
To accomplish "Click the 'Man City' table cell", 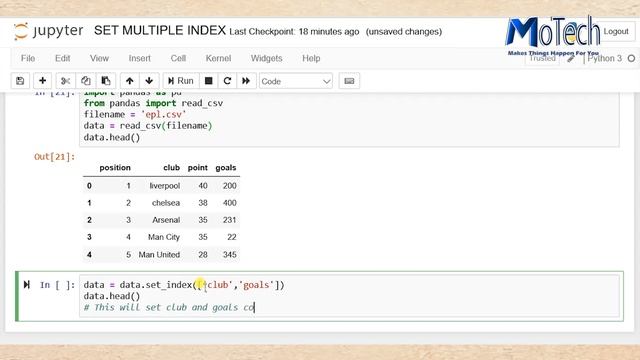I will click(164, 237).
